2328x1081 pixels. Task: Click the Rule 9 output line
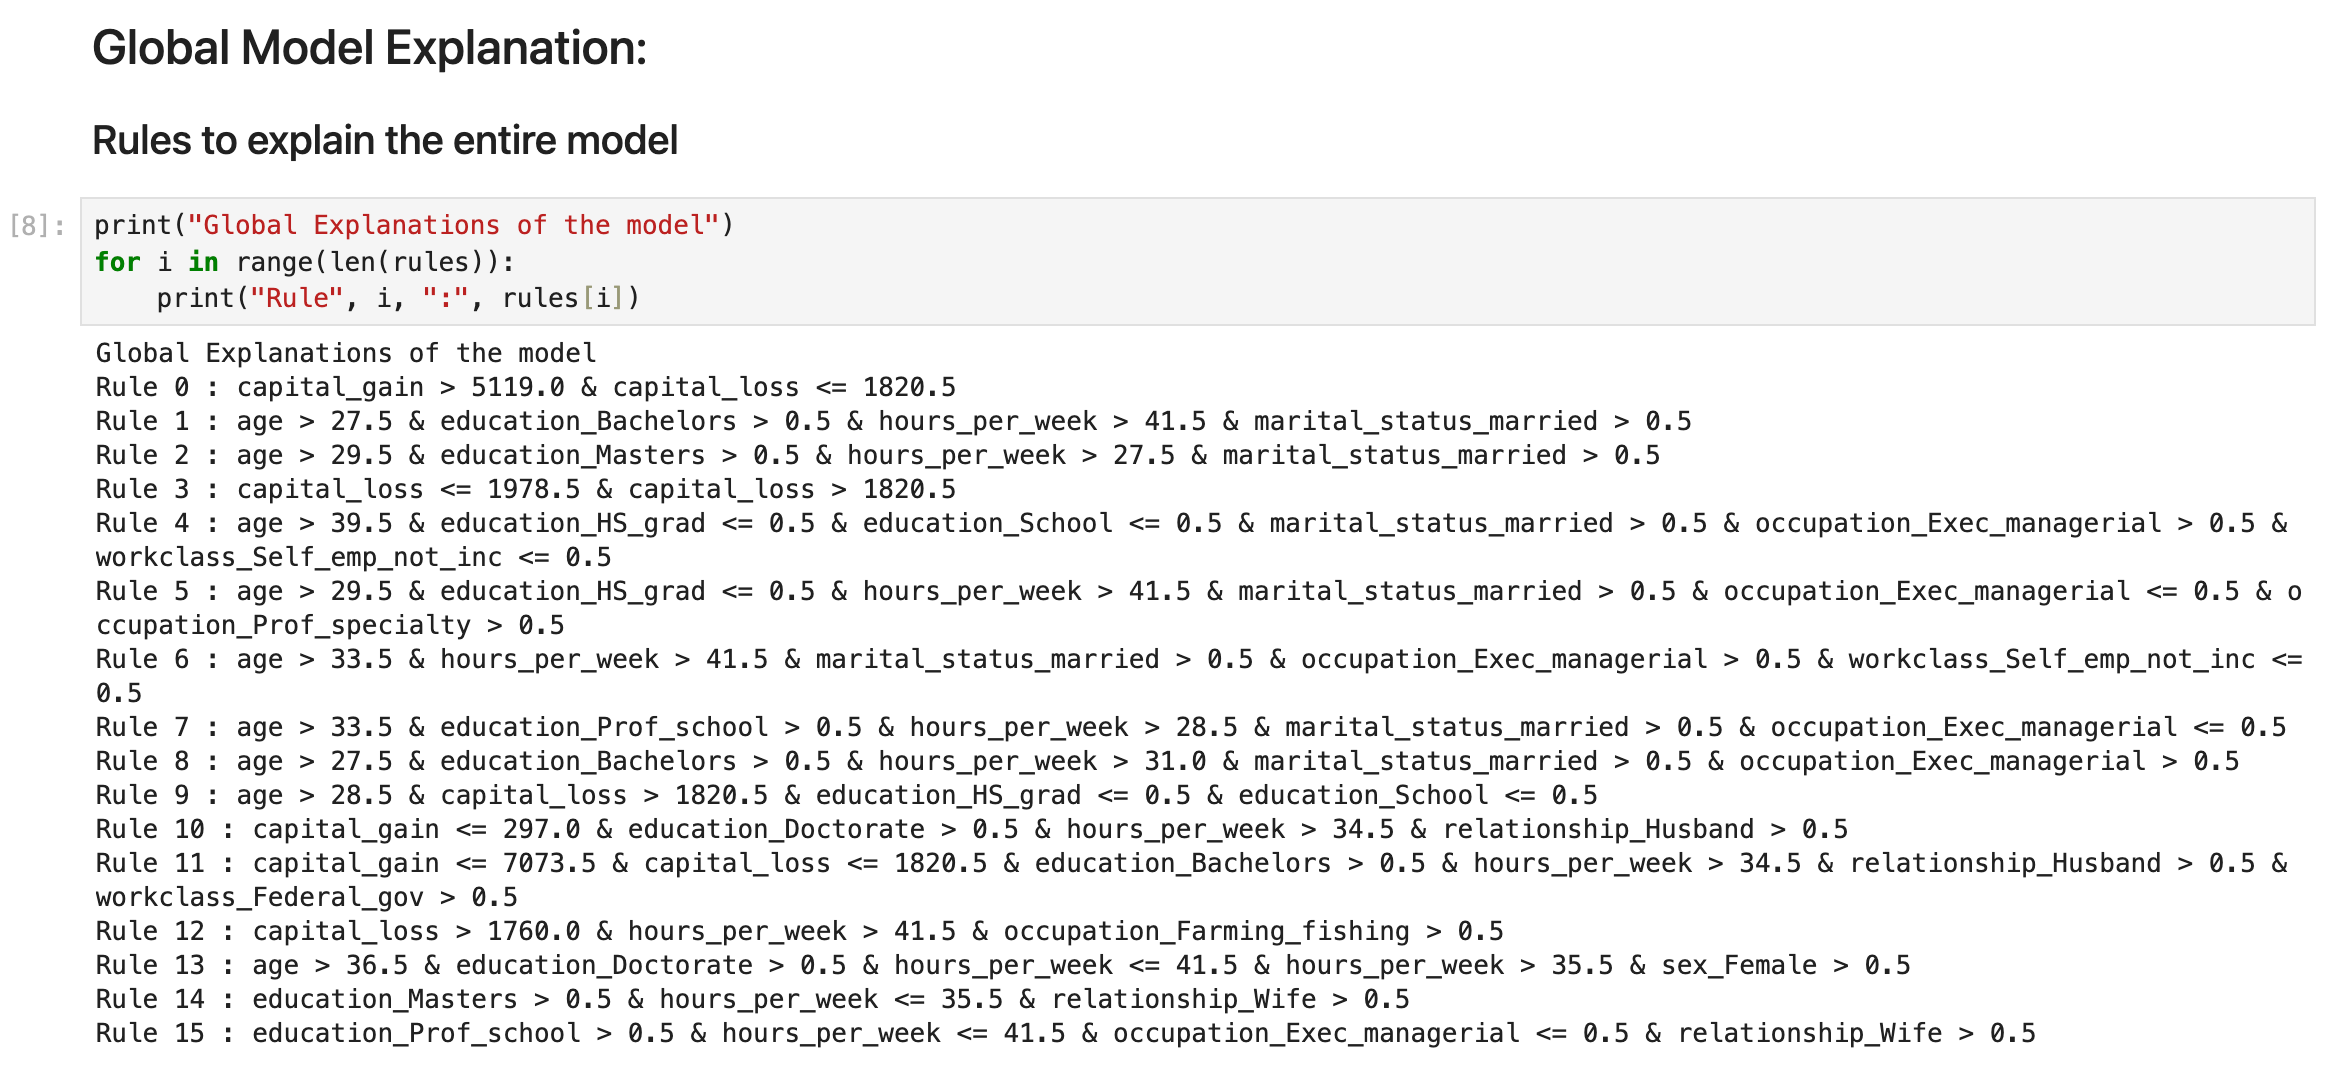[x=846, y=795]
